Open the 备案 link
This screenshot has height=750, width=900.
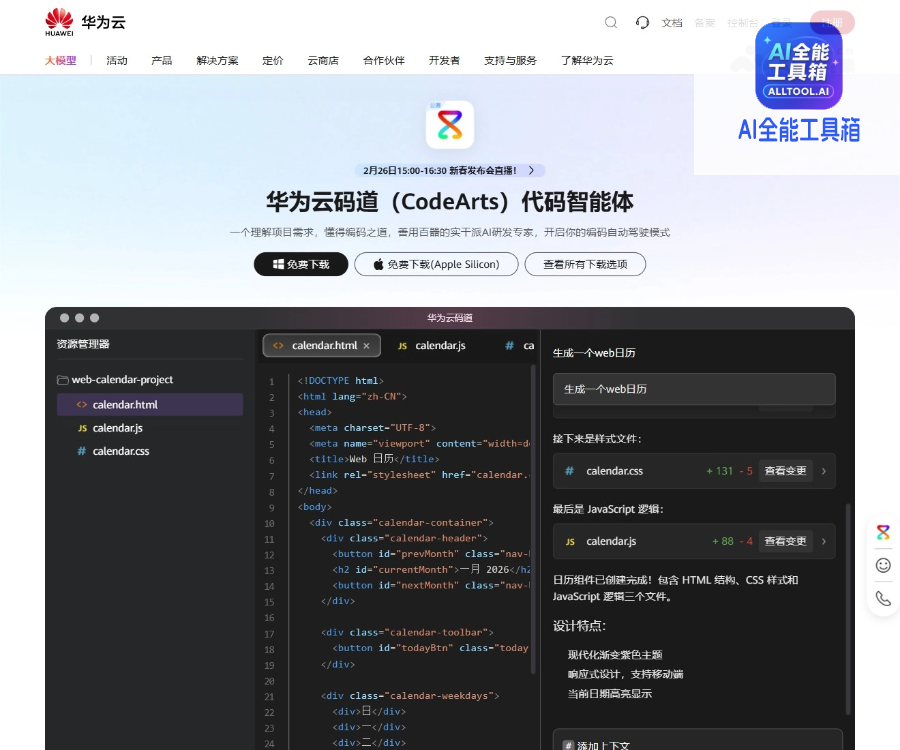coord(705,23)
